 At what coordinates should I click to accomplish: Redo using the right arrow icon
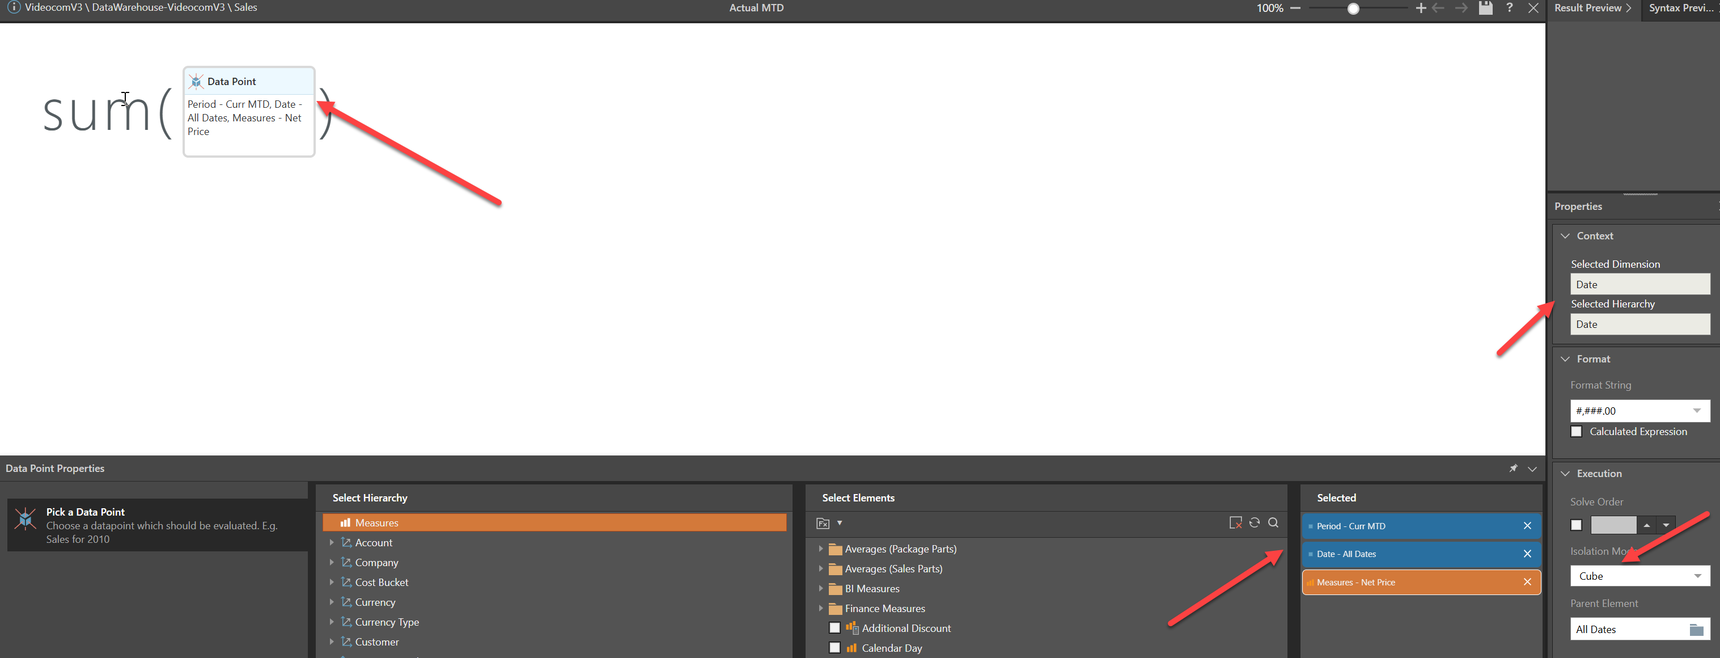pyautogui.click(x=1461, y=8)
